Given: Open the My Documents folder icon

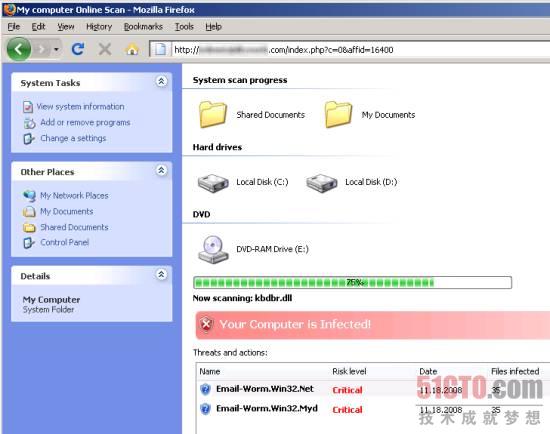Looking at the screenshot, I should (338, 114).
